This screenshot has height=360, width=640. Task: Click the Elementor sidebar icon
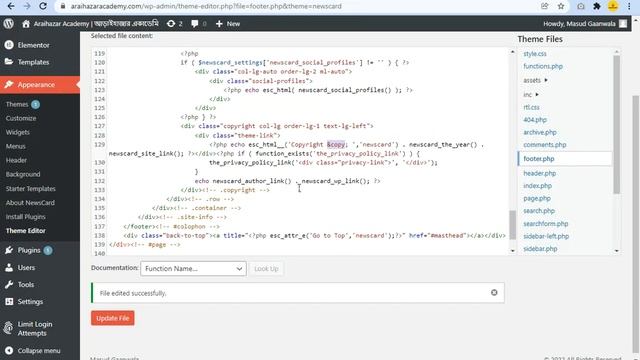pyautogui.click(x=9, y=45)
